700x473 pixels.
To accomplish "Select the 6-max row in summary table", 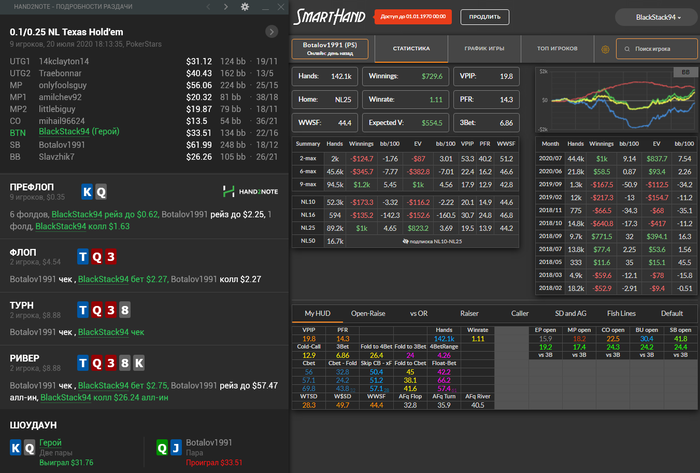I will 405,172.
